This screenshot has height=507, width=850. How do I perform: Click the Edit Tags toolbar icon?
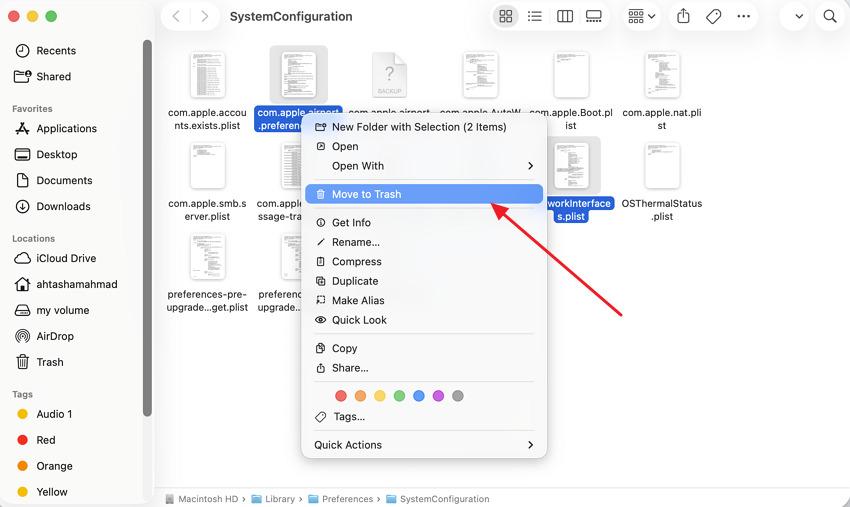[713, 16]
